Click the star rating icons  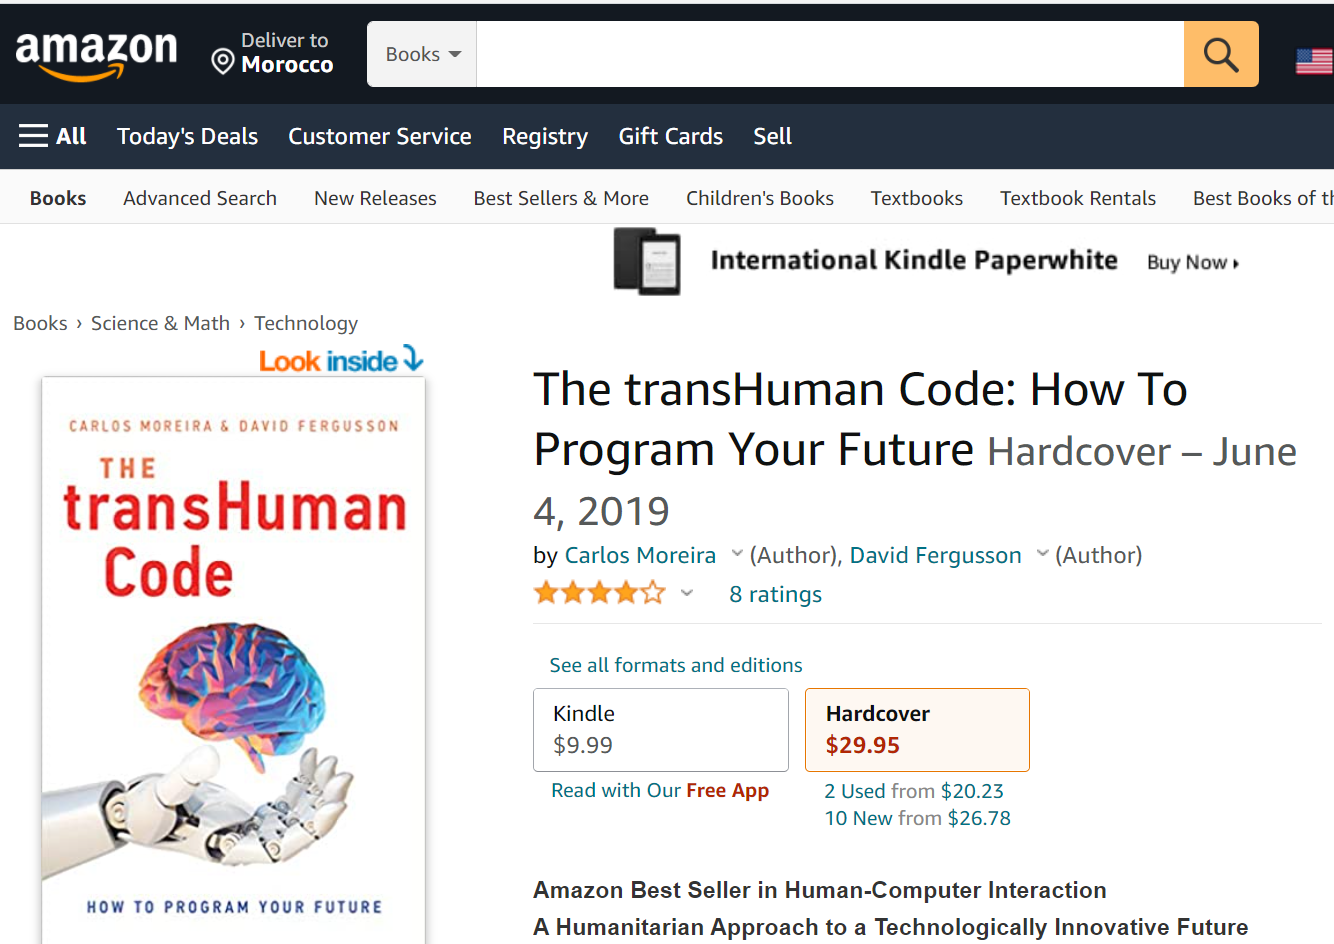click(x=599, y=594)
